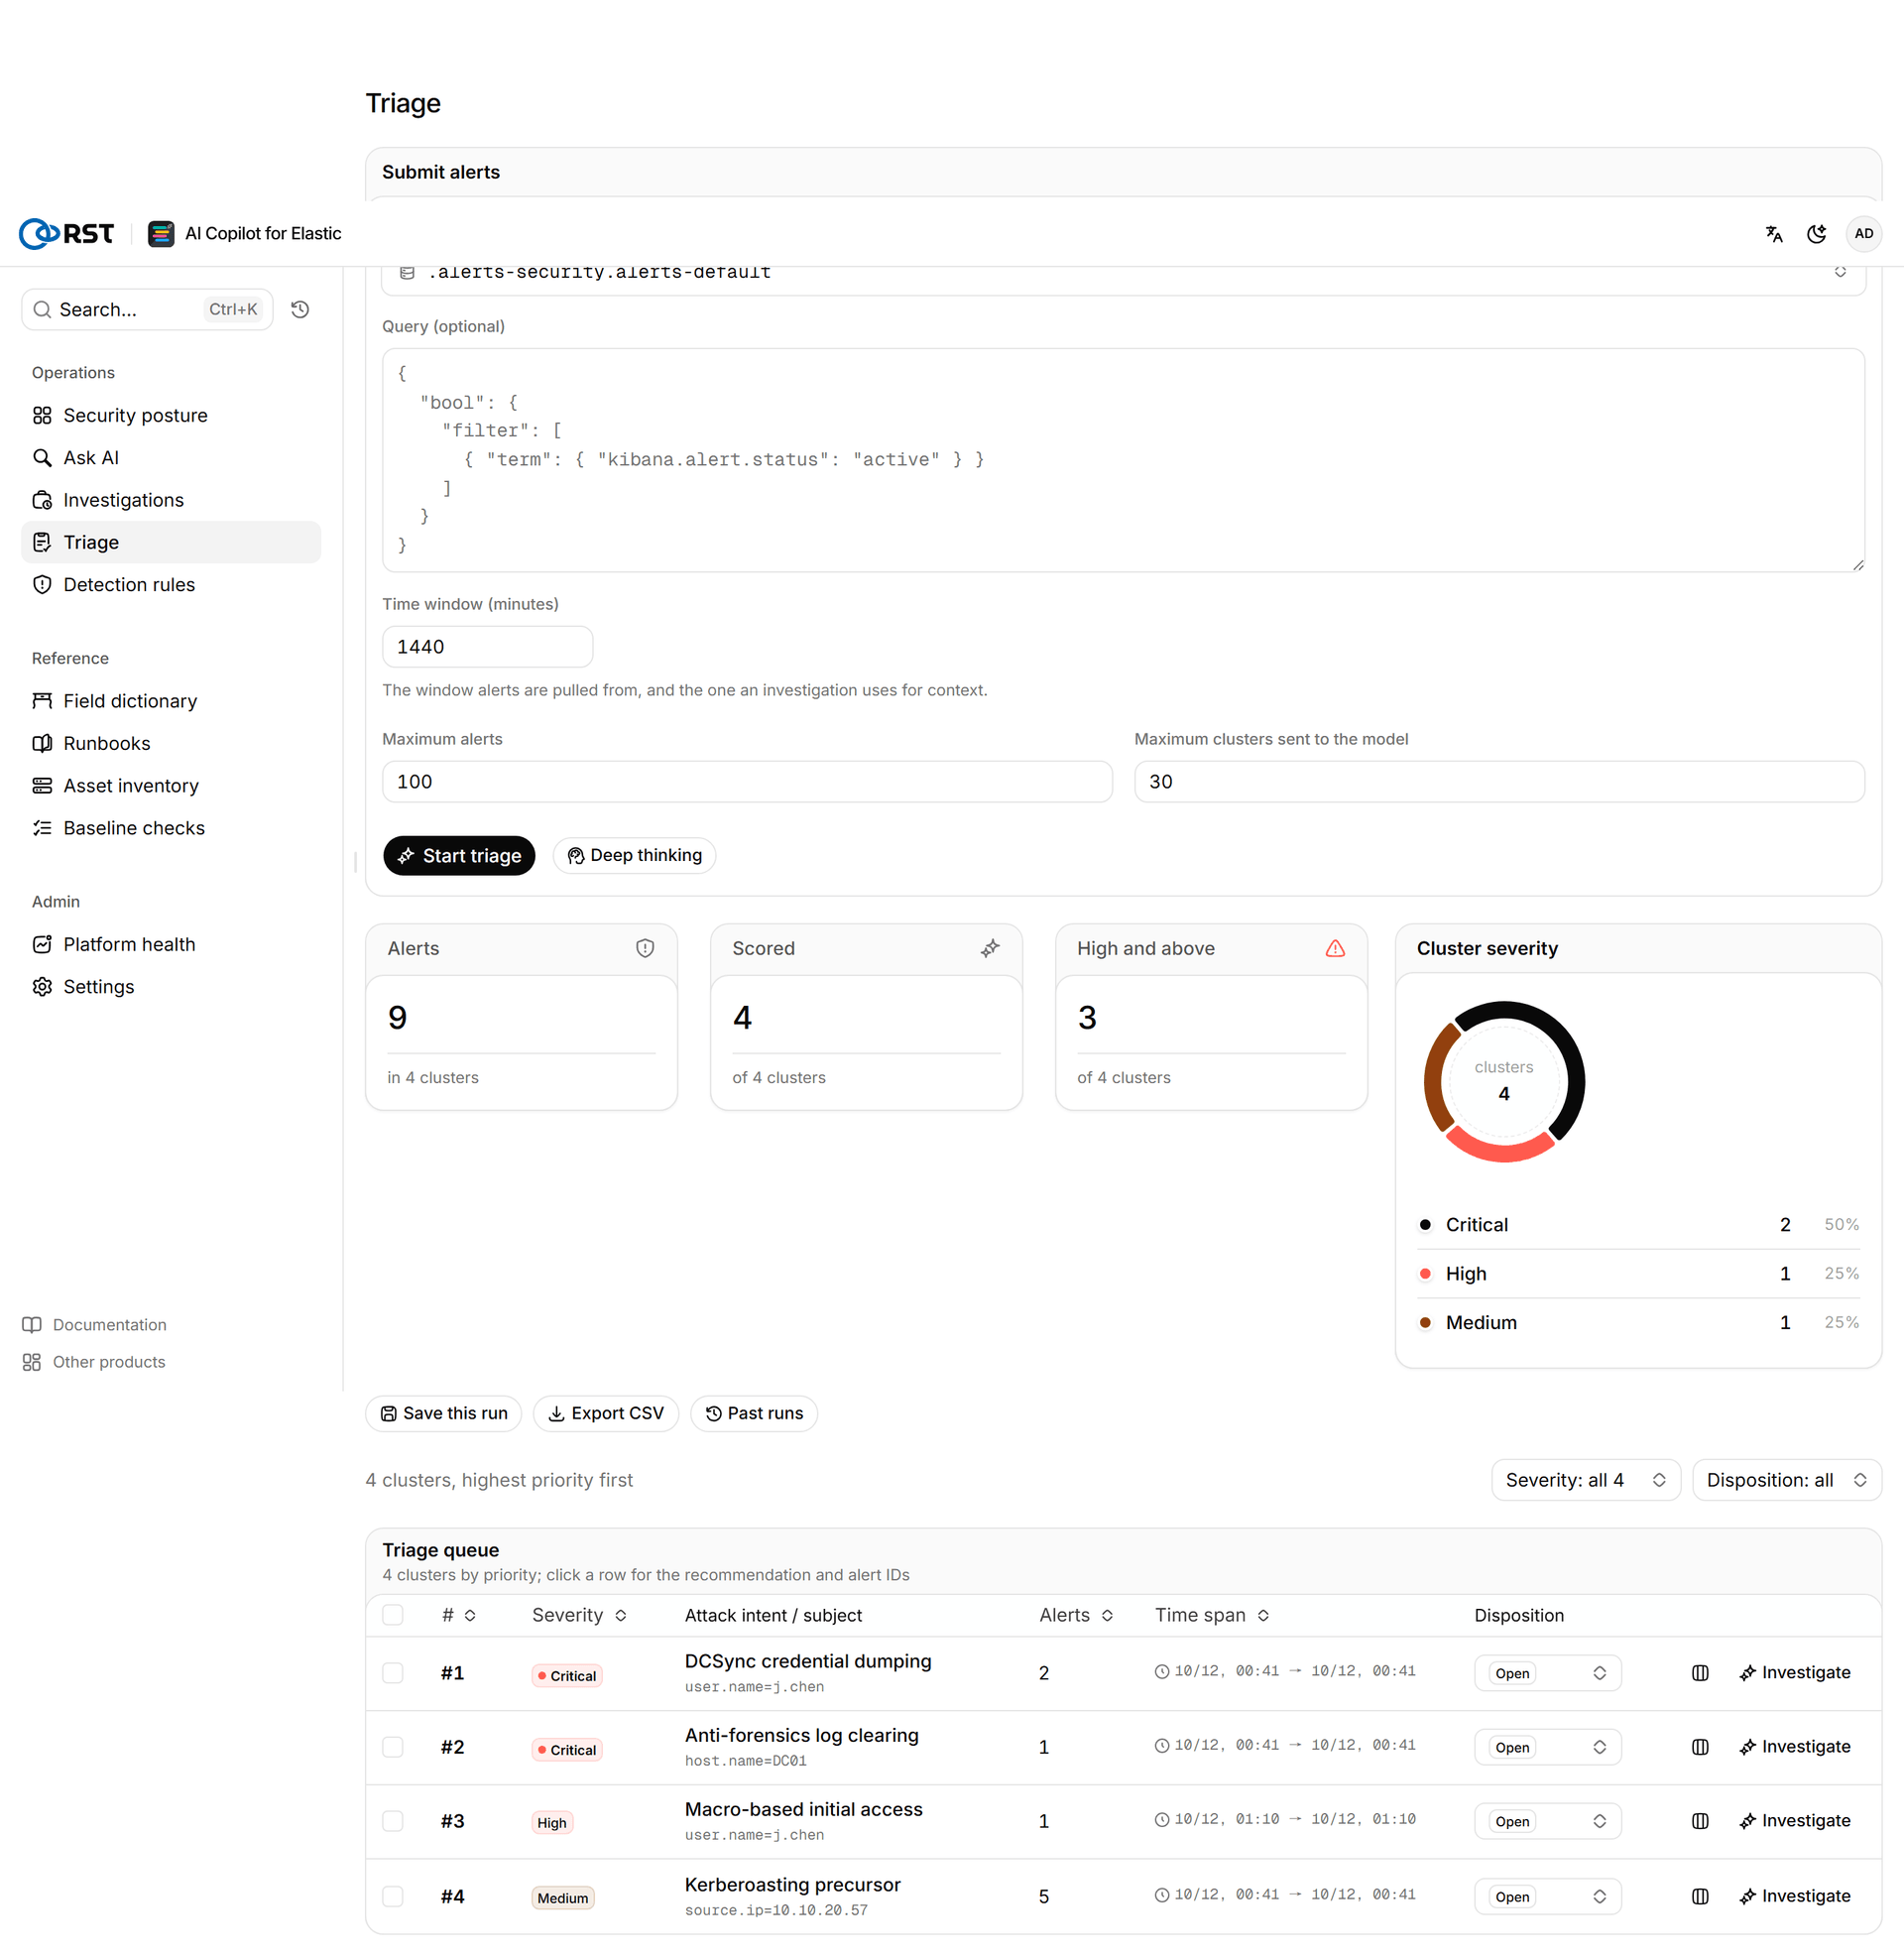Change disposition dropdown for row #2

(x=1547, y=1747)
